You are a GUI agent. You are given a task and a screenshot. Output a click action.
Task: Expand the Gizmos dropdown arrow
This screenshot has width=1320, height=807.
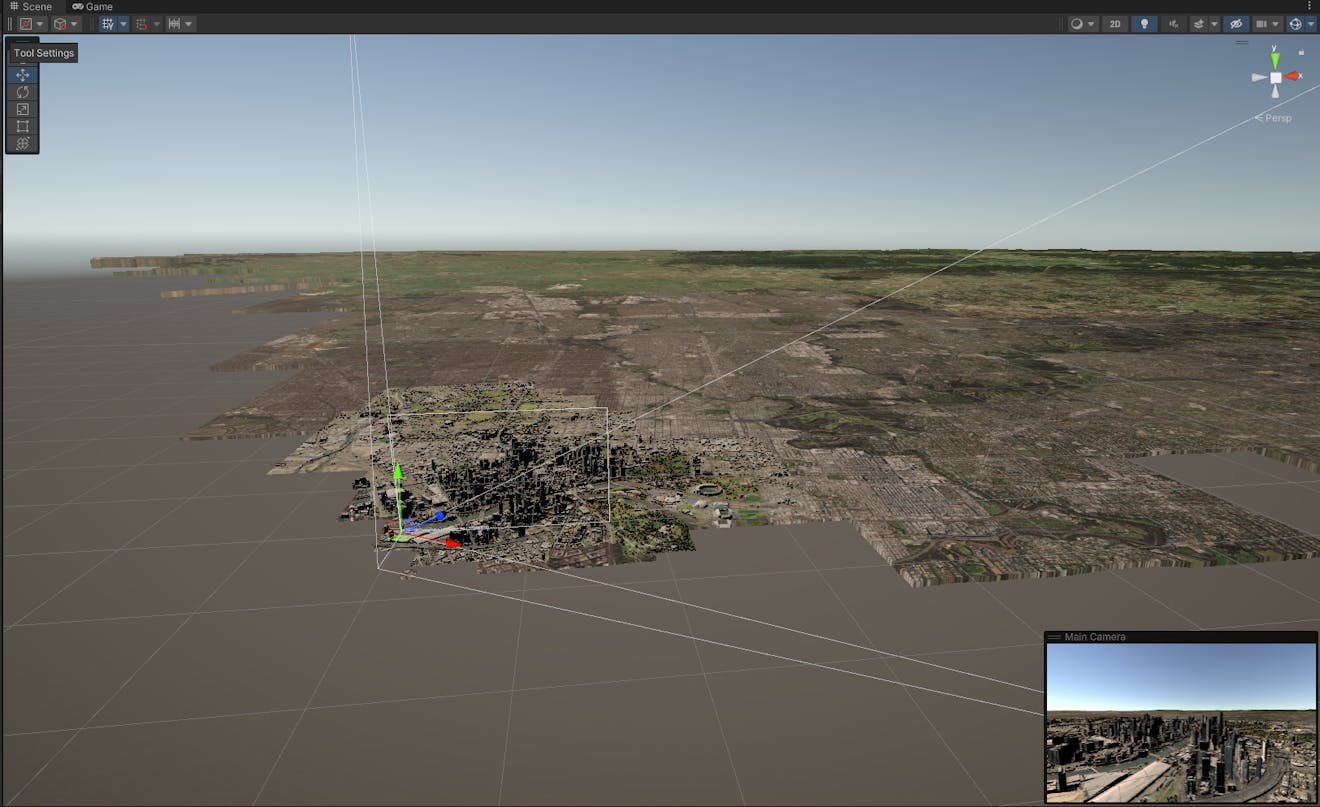[x=1311, y=24]
